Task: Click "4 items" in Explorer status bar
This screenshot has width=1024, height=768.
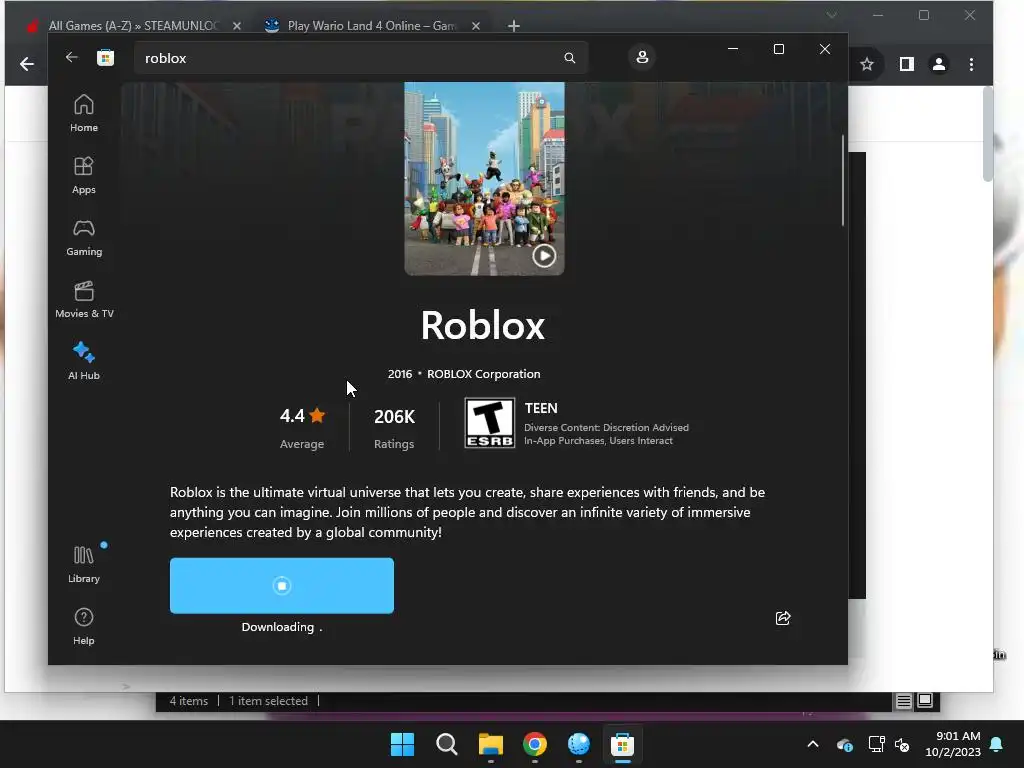Action: click(x=189, y=701)
